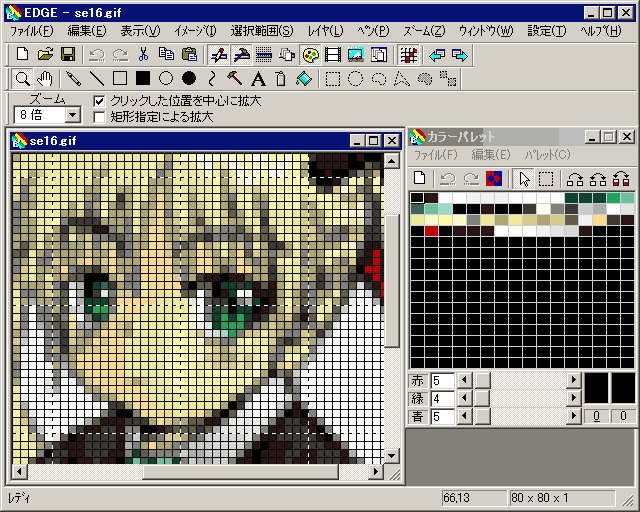Select the Pencil freehand tool
640x512 pixels.
73,79
